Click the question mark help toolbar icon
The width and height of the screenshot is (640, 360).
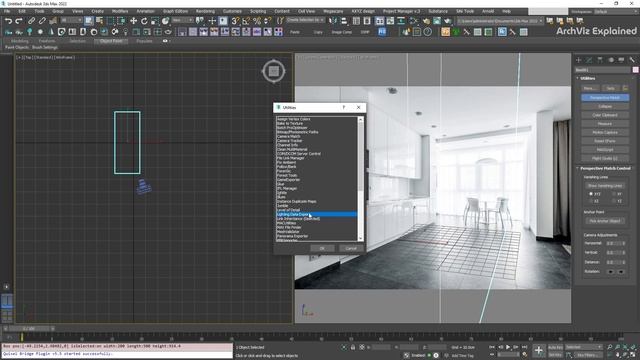click(x=427, y=31)
